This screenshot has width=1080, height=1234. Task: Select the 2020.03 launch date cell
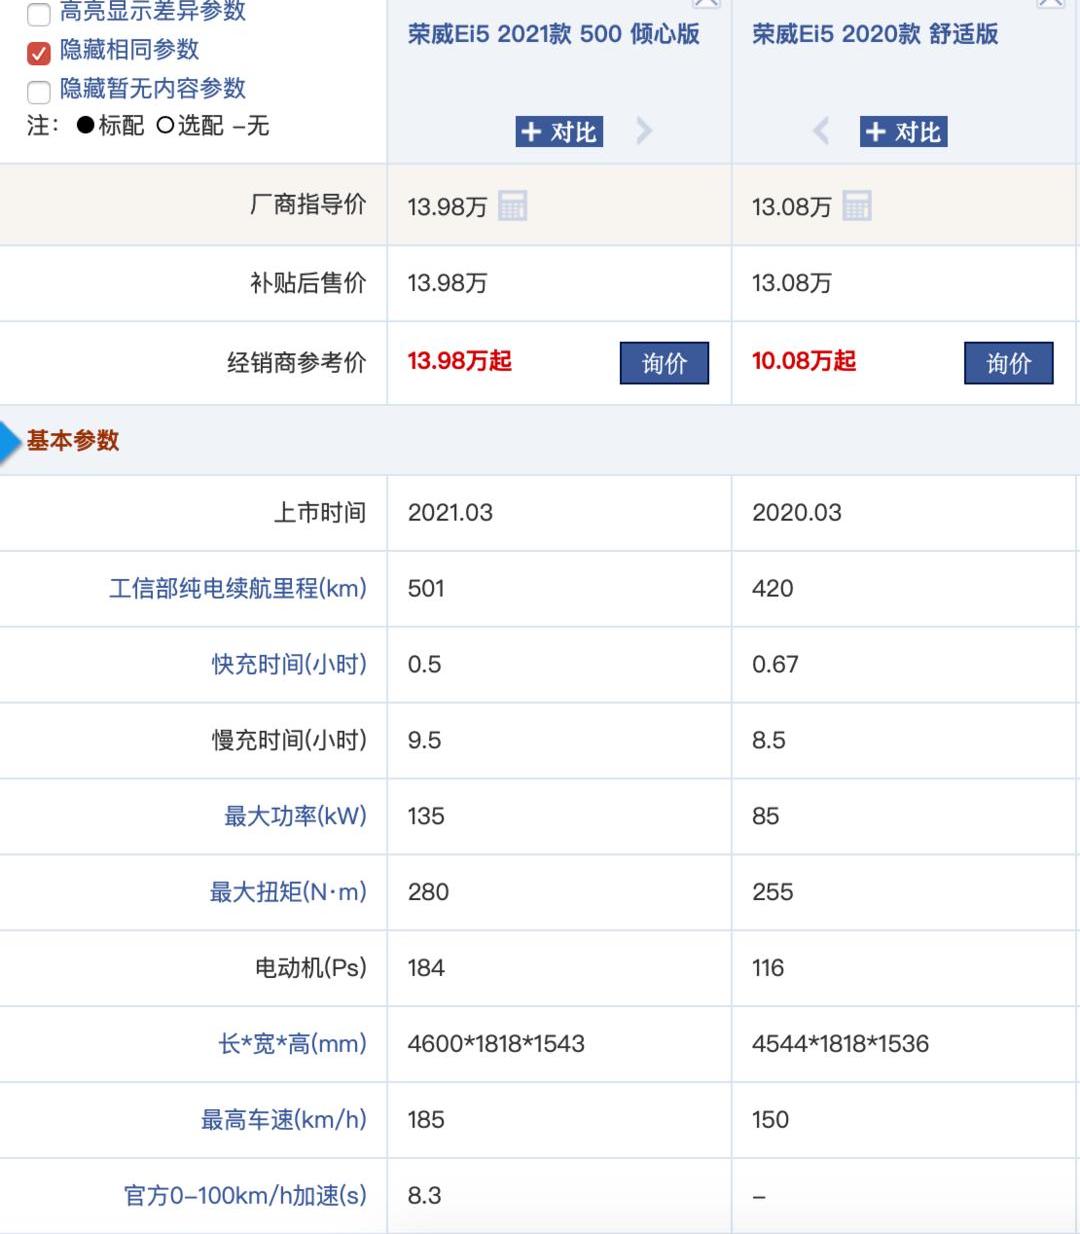pyautogui.click(x=797, y=513)
